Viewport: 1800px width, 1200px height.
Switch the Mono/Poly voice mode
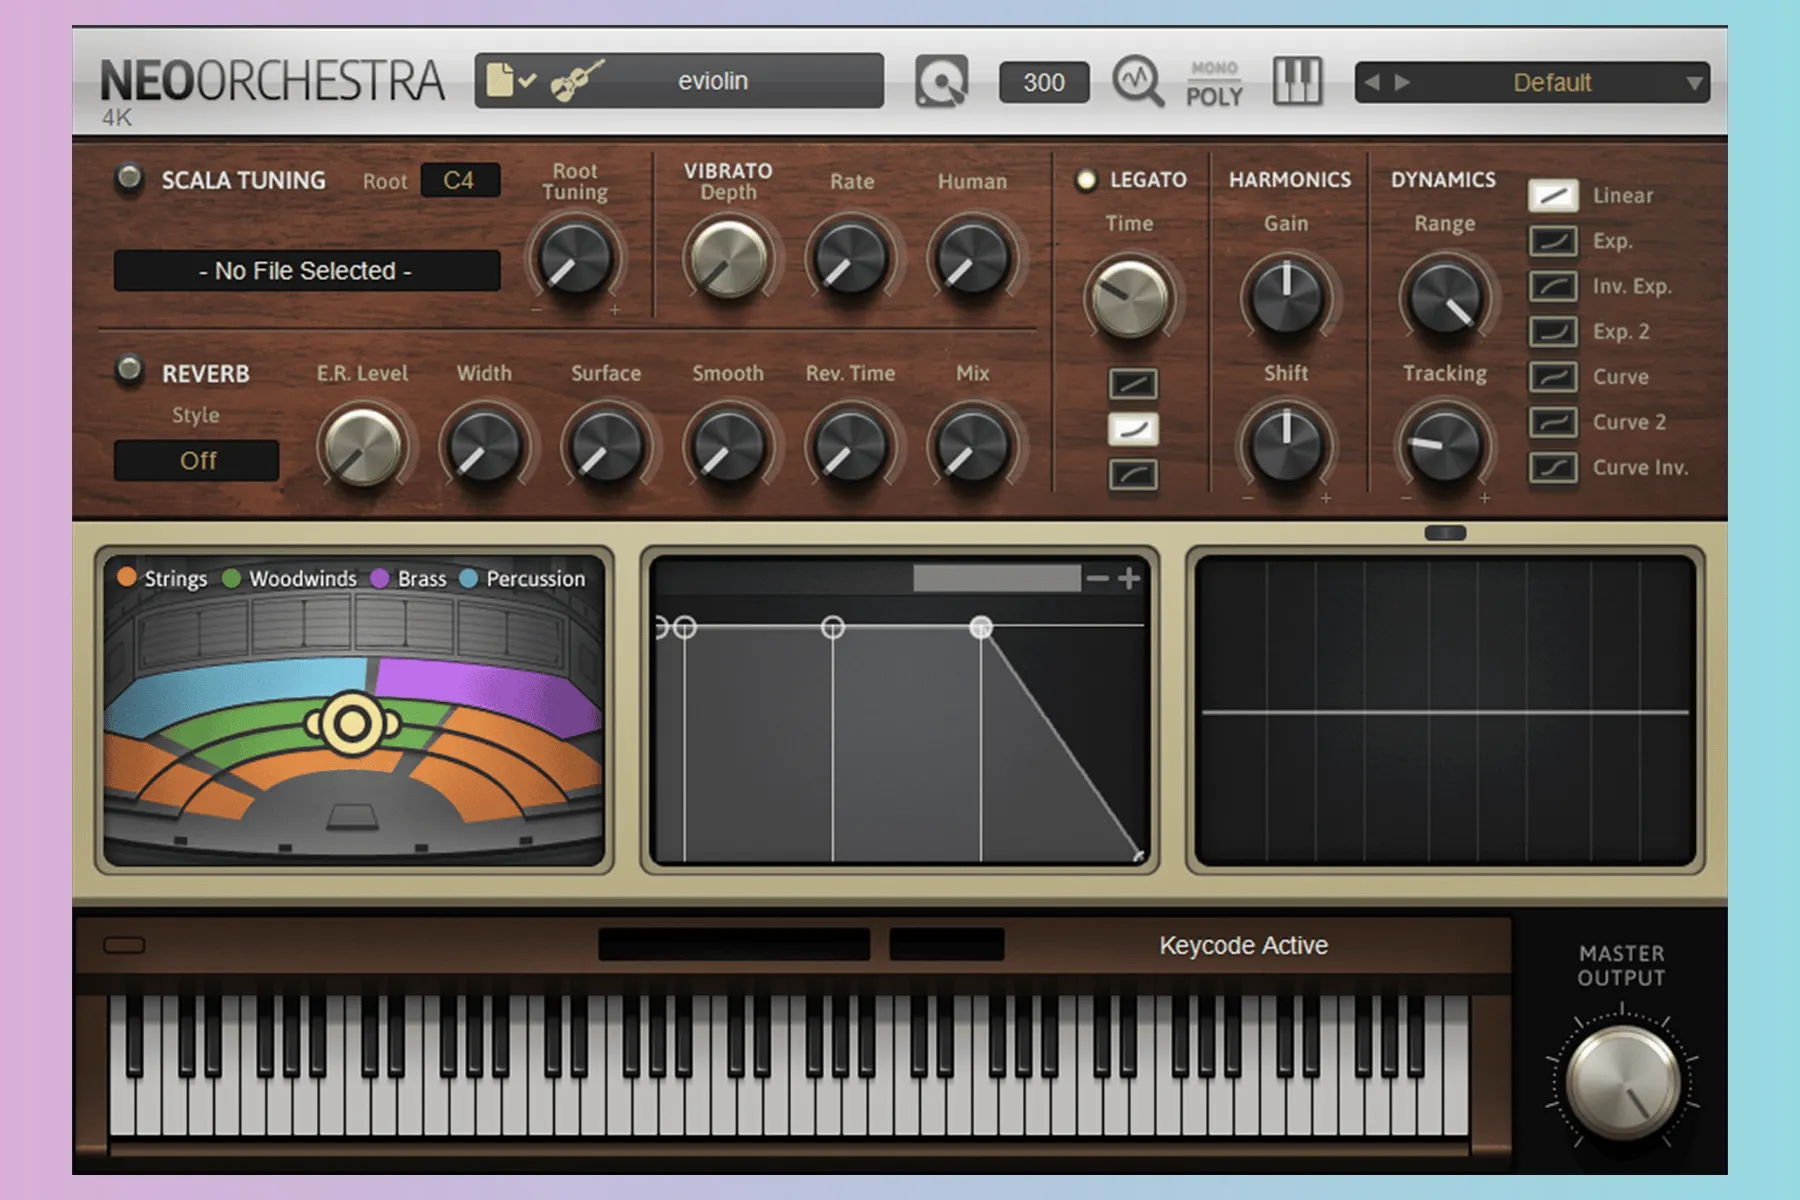point(1214,83)
